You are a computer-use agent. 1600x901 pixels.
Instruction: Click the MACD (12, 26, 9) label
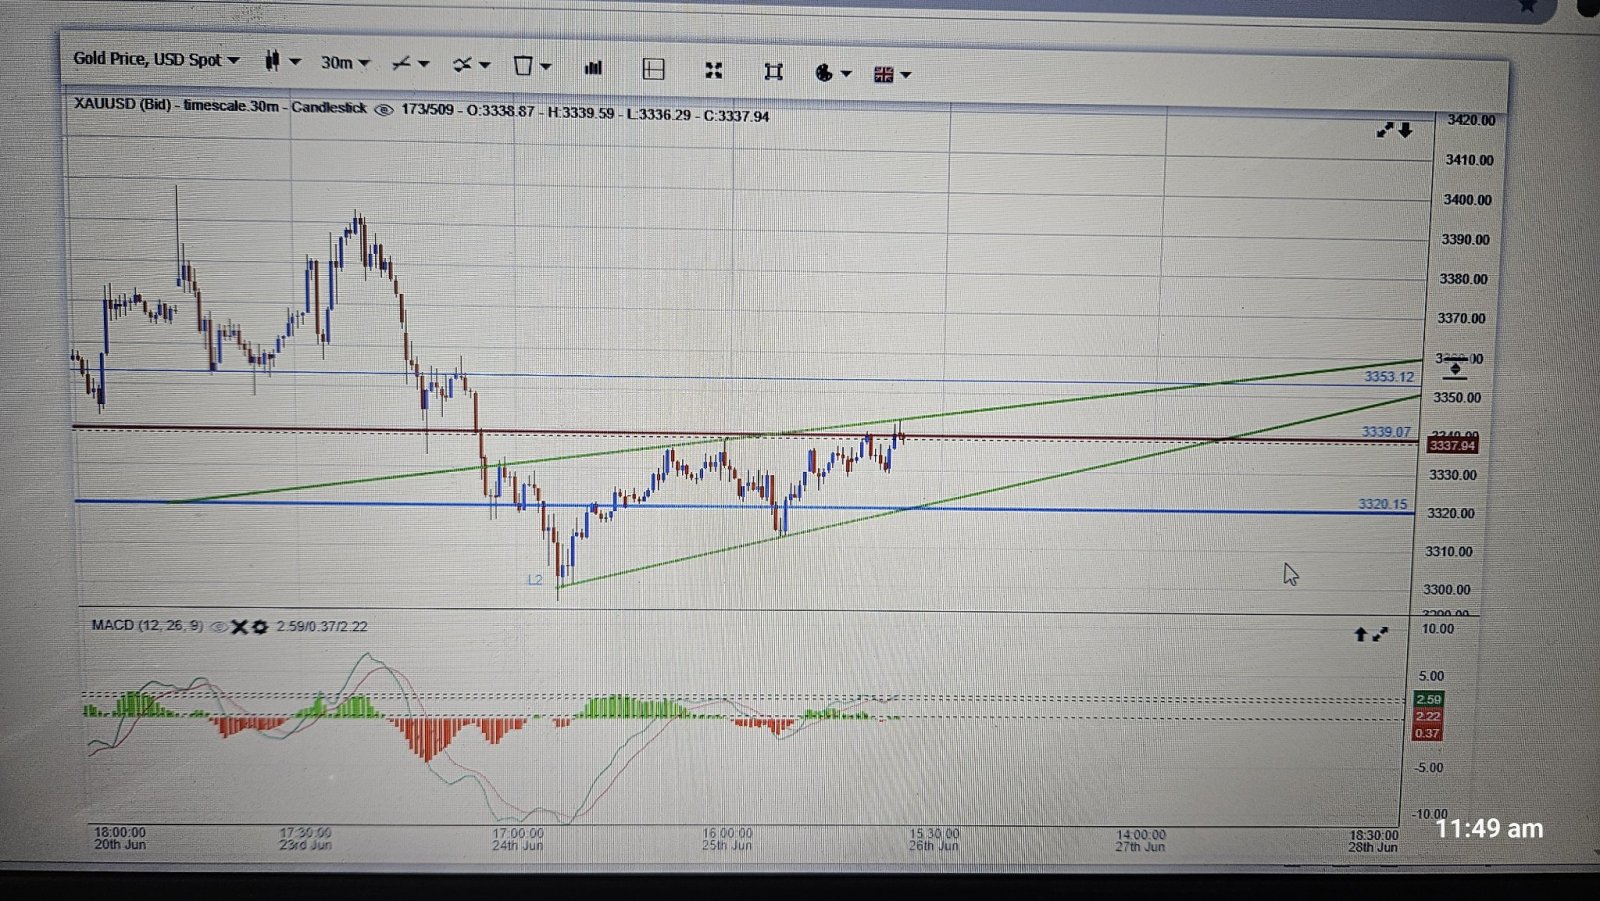[147, 625]
